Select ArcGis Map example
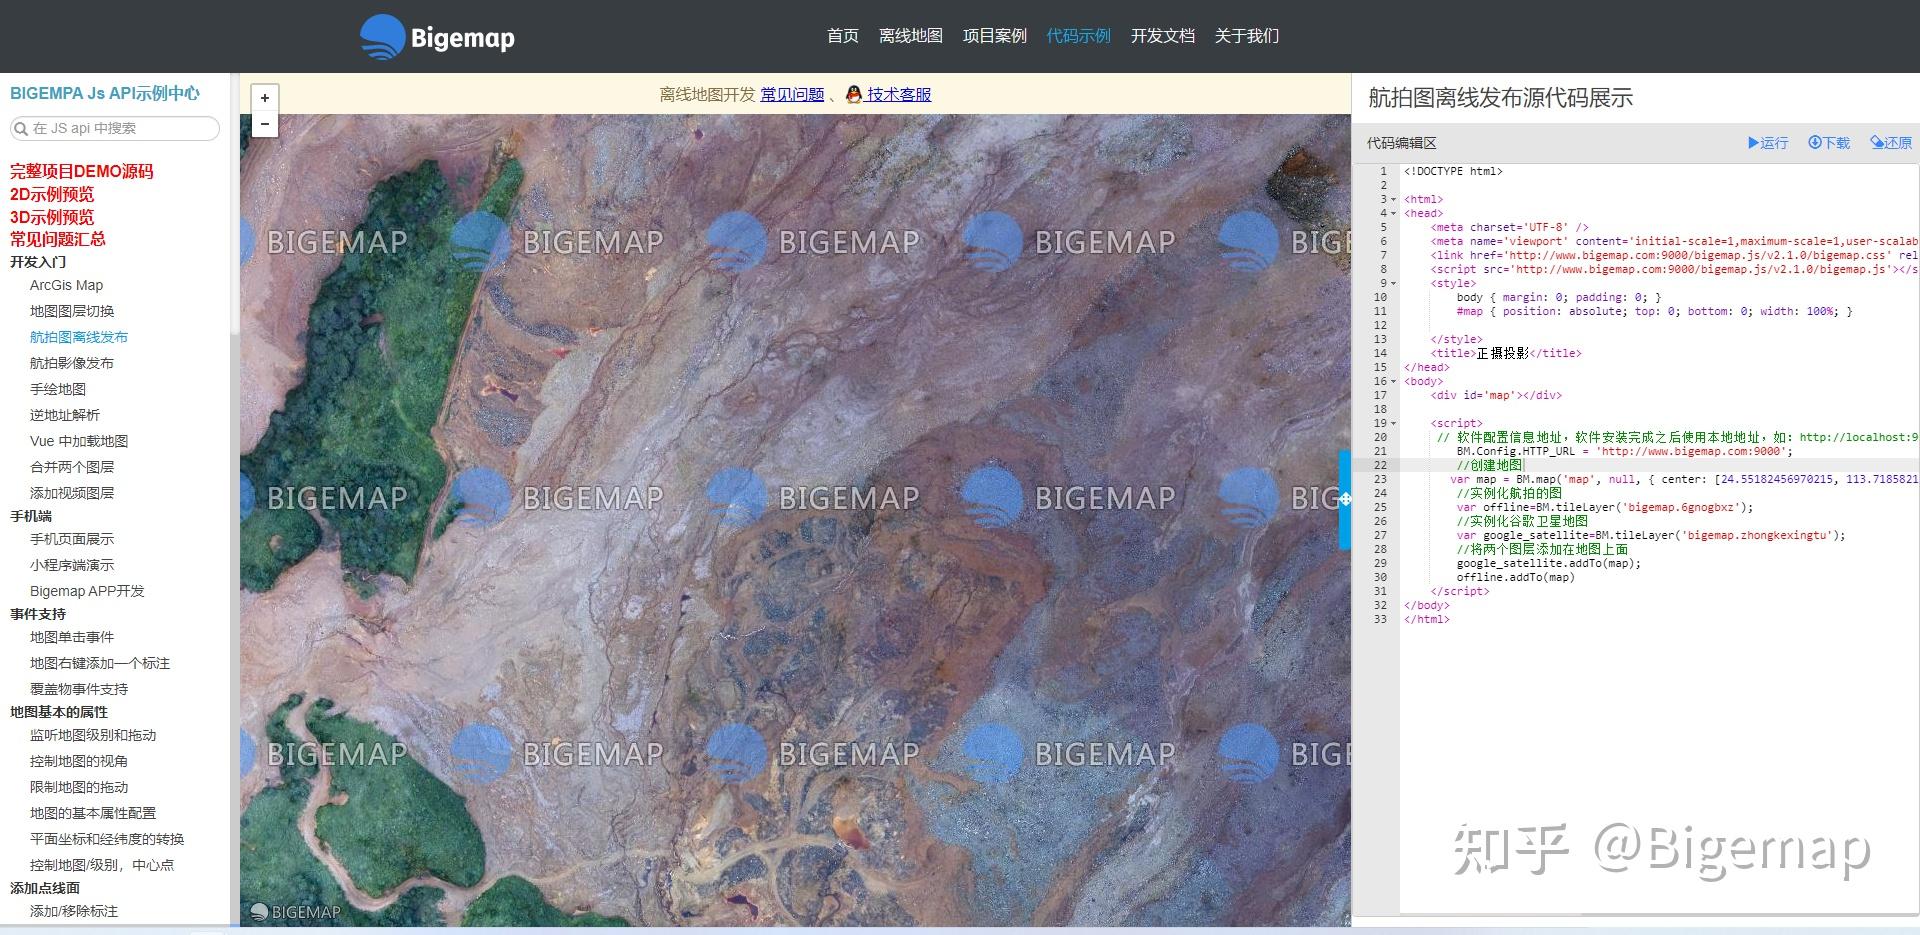Viewport: 1920px width, 935px height. tap(66, 285)
